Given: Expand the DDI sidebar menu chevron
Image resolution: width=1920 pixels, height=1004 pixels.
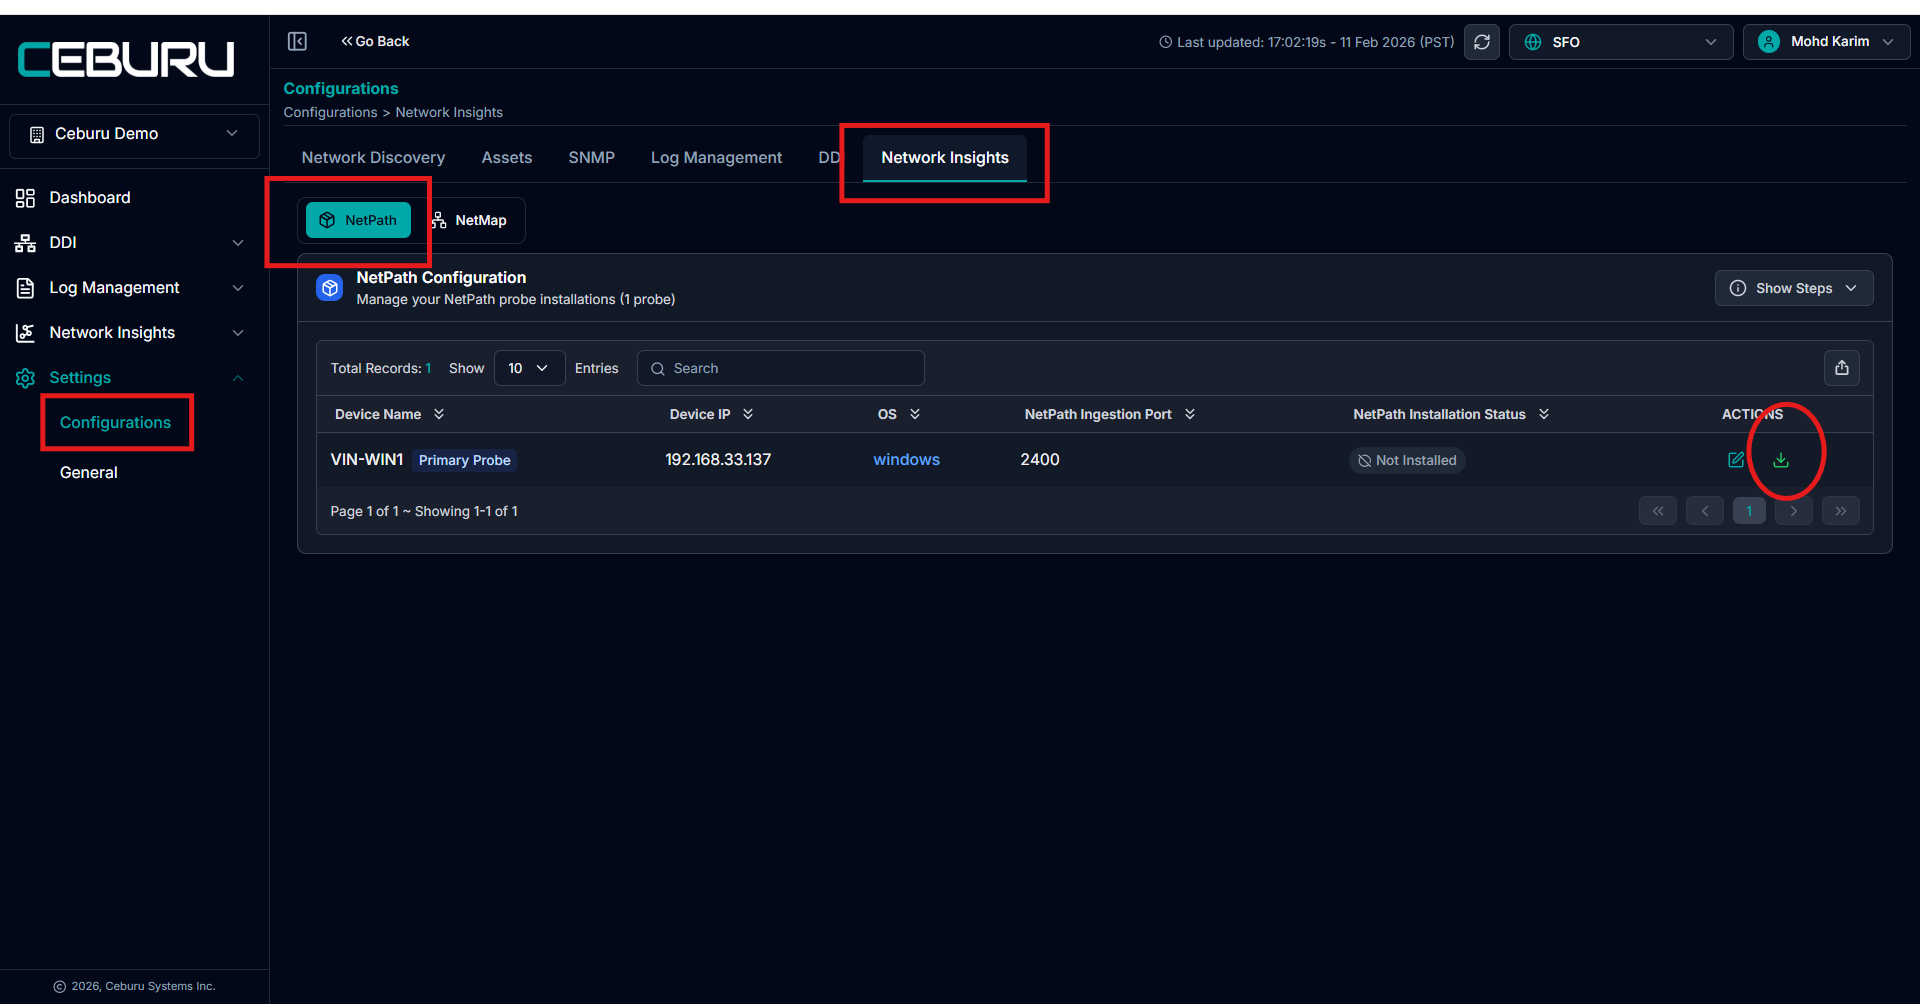Looking at the screenshot, I should pos(238,243).
